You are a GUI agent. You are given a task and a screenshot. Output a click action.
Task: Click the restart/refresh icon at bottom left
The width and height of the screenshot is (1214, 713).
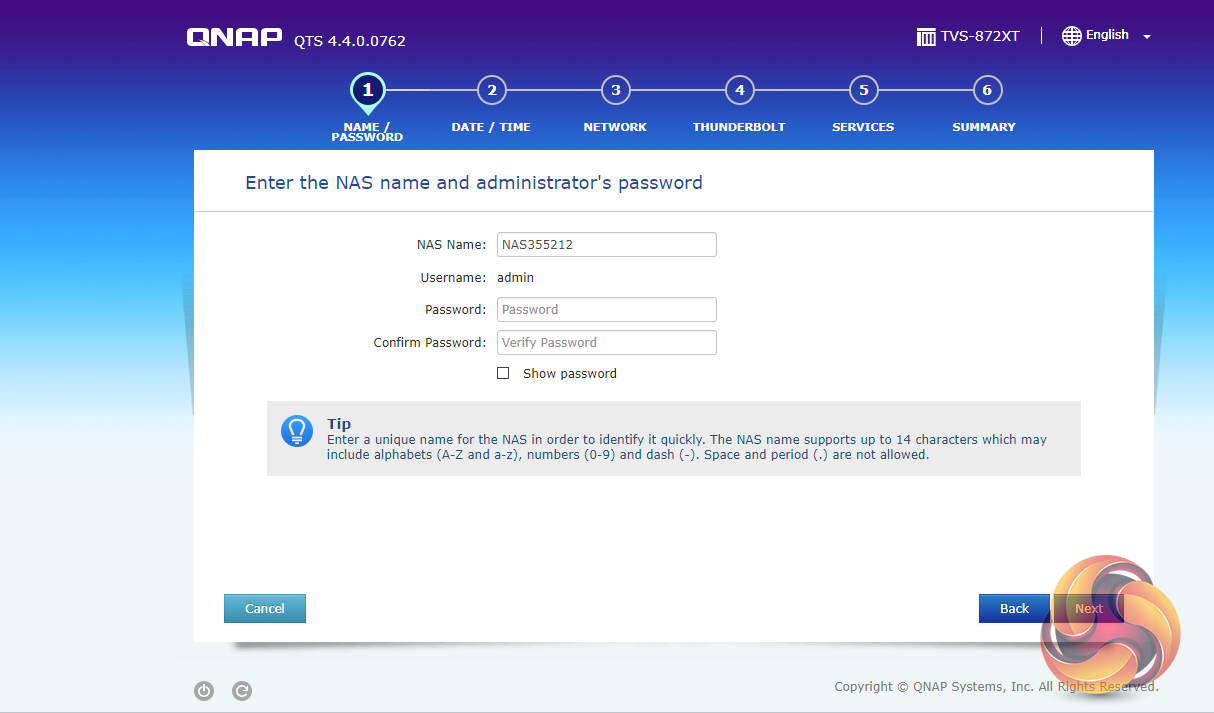tap(241, 690)
